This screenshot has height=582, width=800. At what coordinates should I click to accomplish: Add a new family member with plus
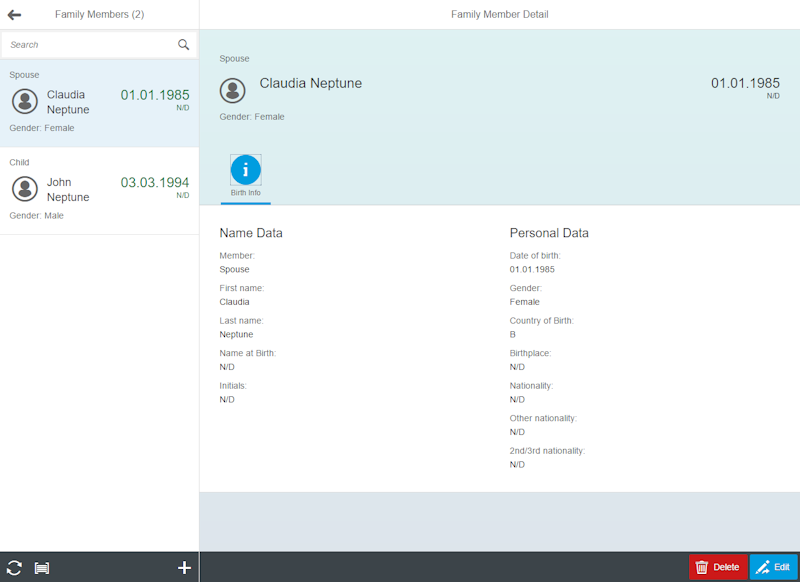184,567
